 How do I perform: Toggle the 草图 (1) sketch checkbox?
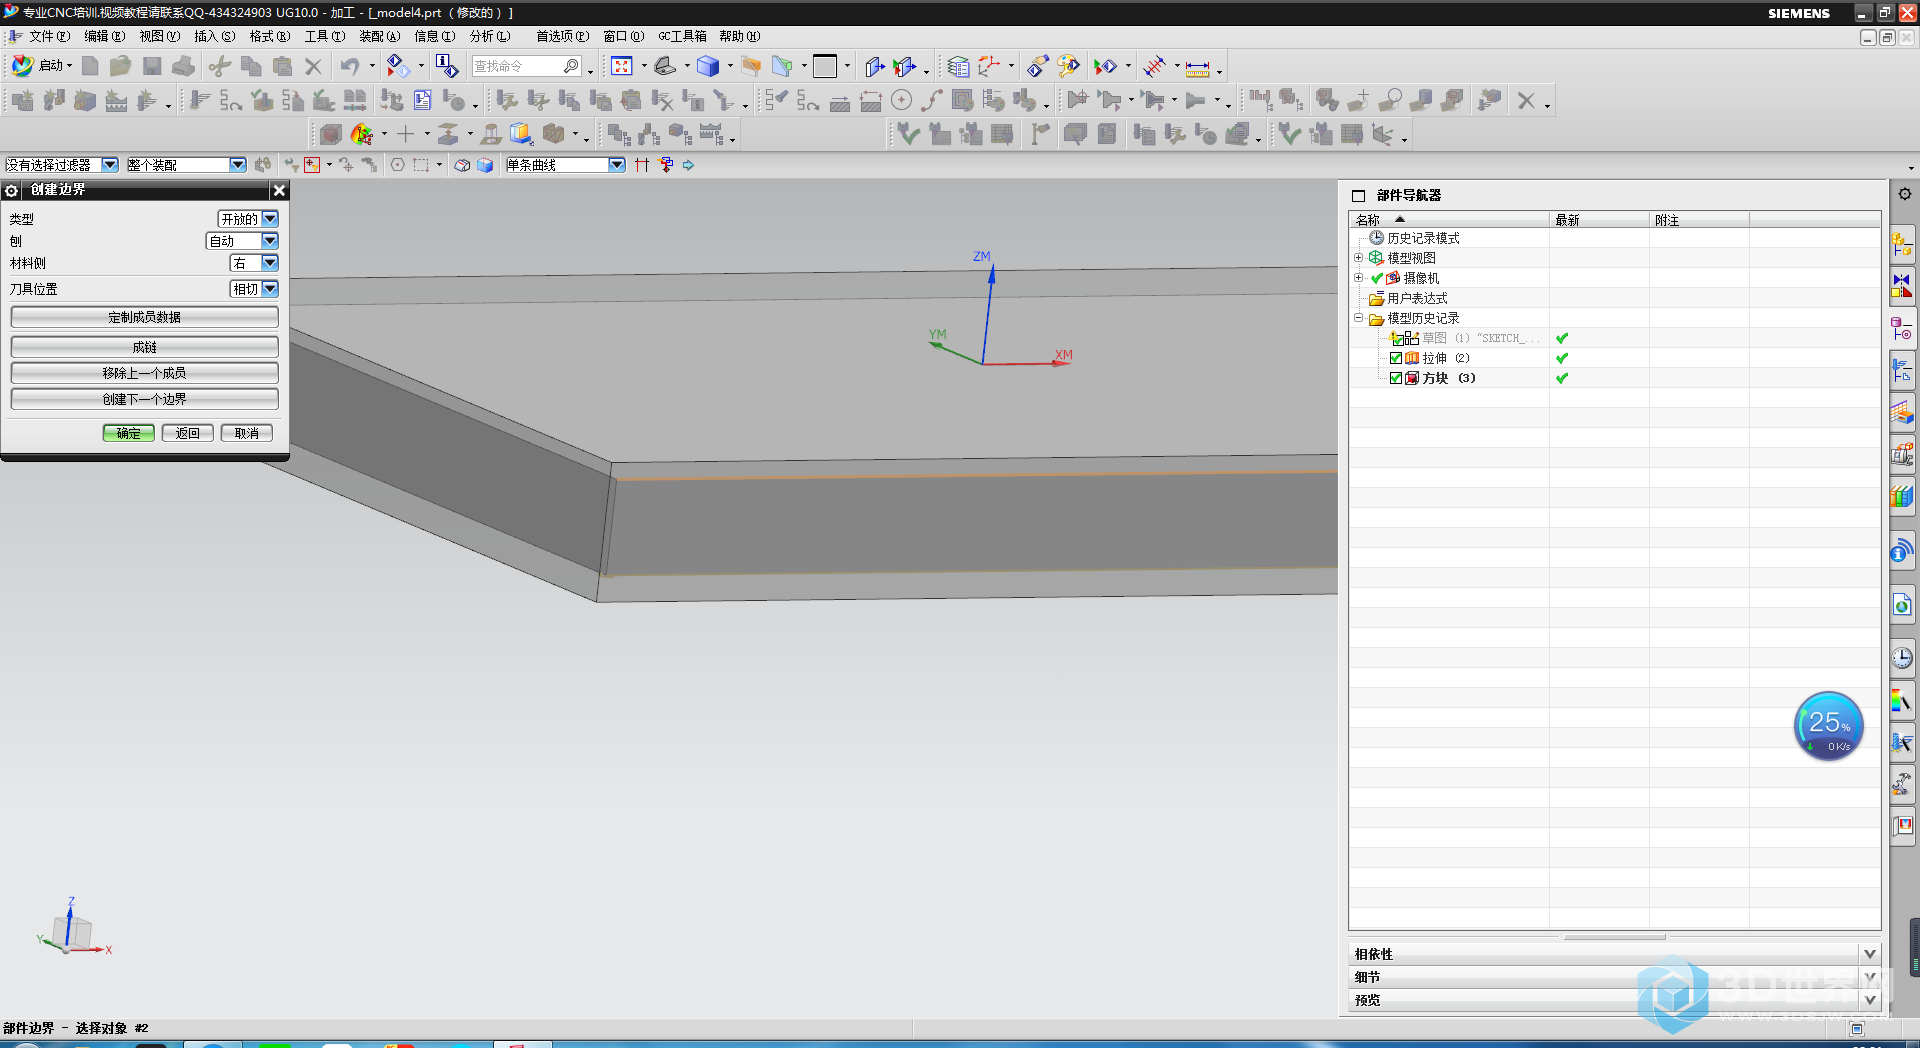1396,338
